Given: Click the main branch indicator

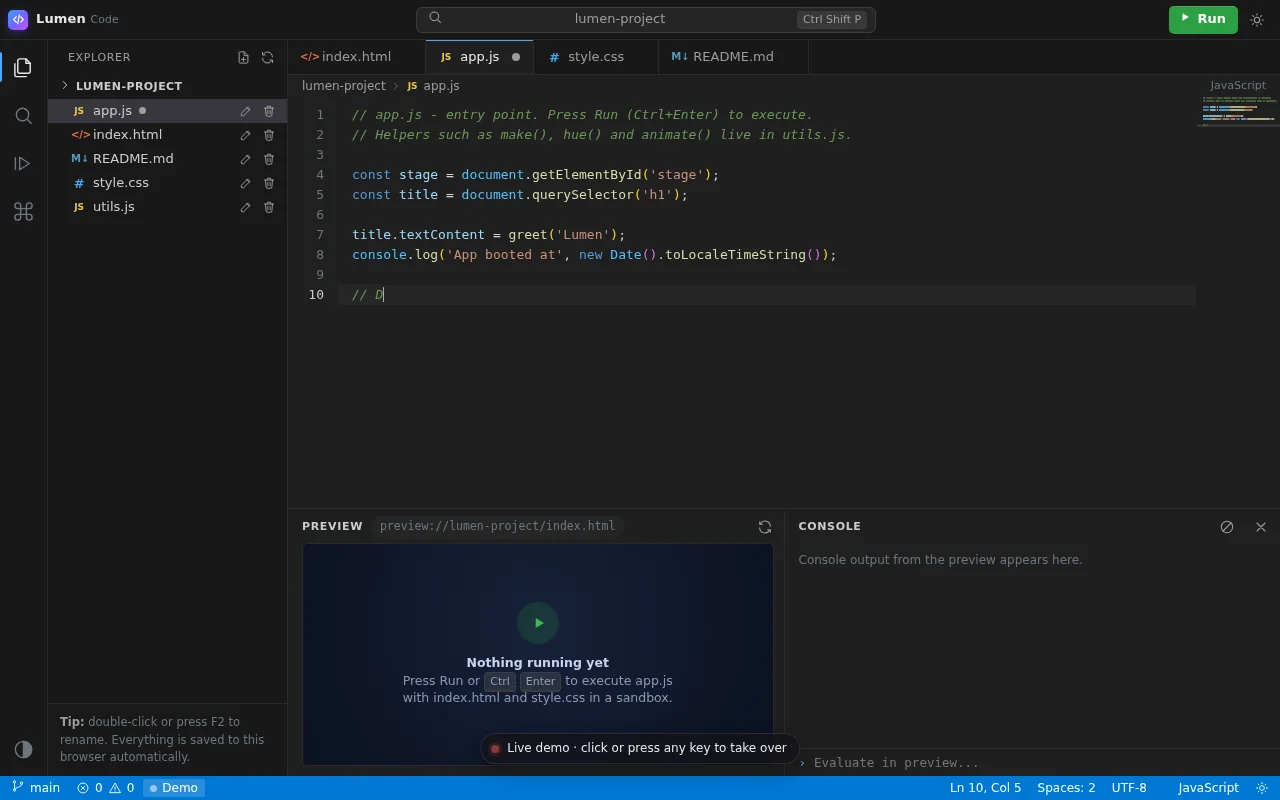Looking at the screenshot, I should 36,788.
